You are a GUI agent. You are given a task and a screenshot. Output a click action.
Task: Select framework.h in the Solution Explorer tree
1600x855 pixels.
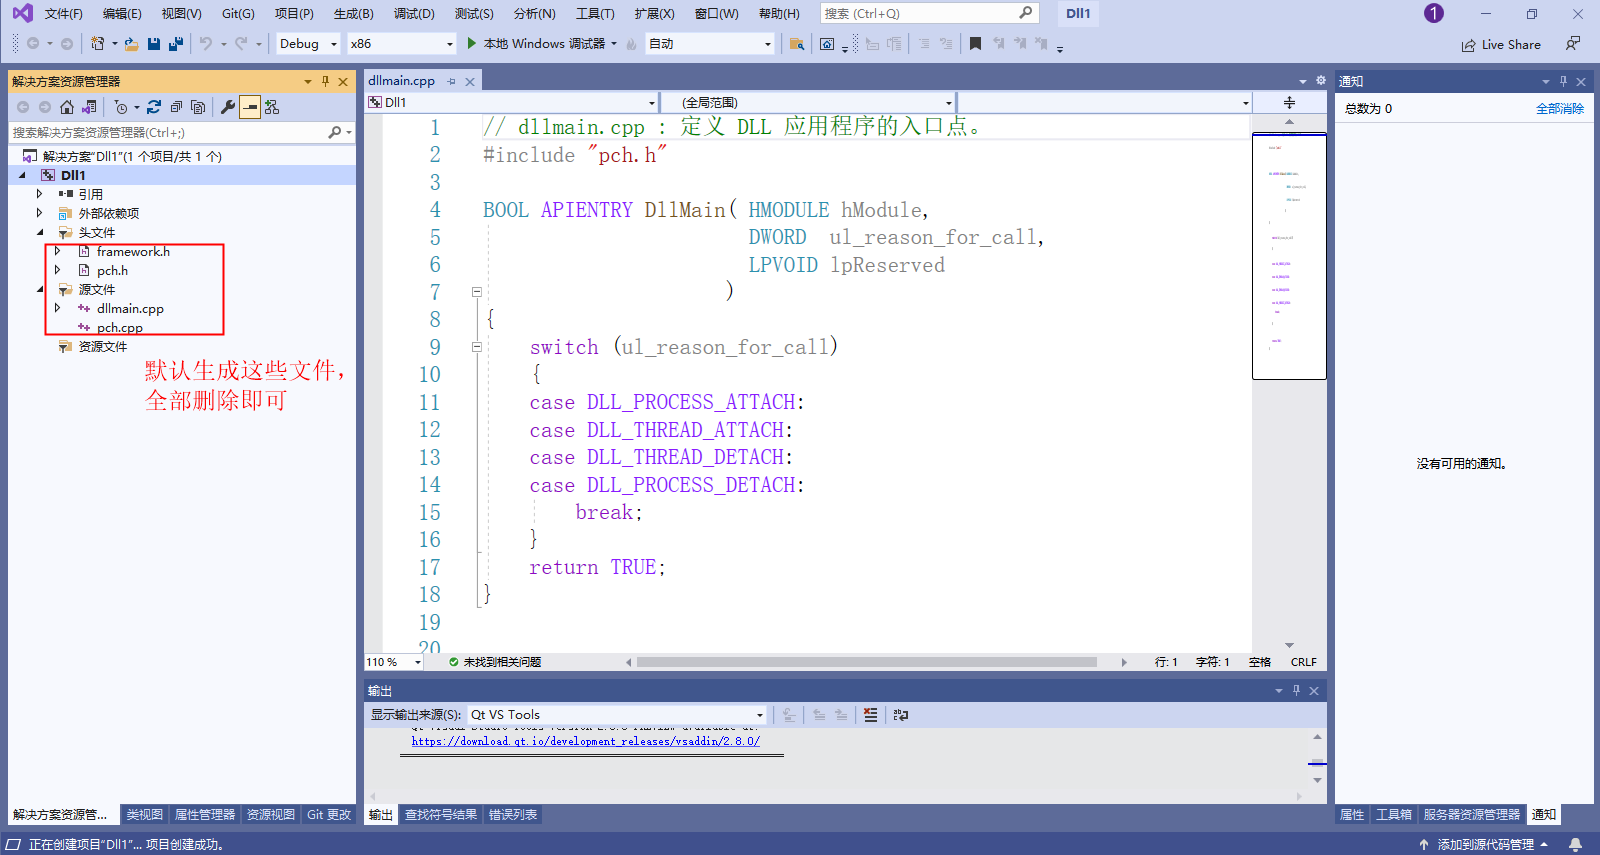[133, 252]
